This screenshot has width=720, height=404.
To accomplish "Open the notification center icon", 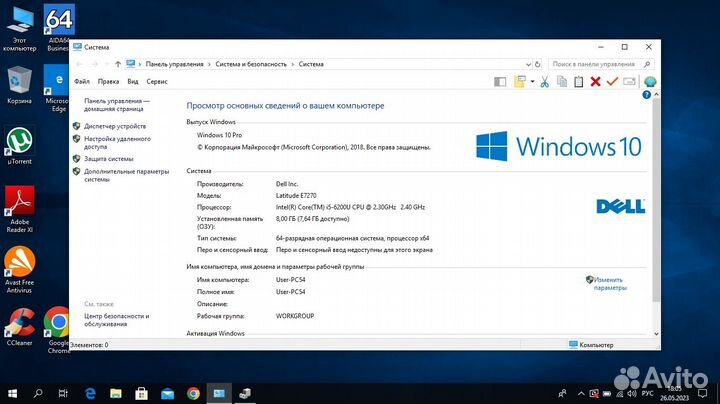I will (x=703, y=393).
